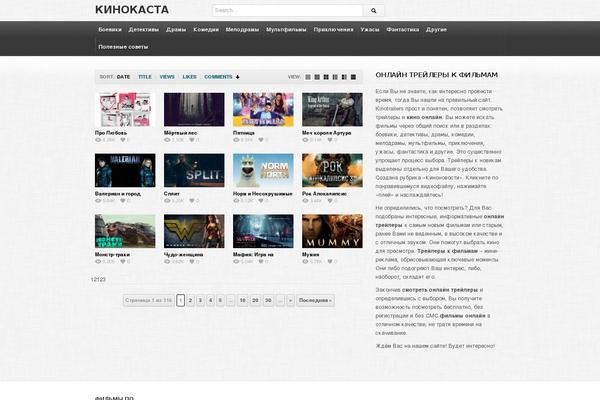Click heart like icon under Сплит
Viewport: 600px width, 400px height.
coord(192,201)
